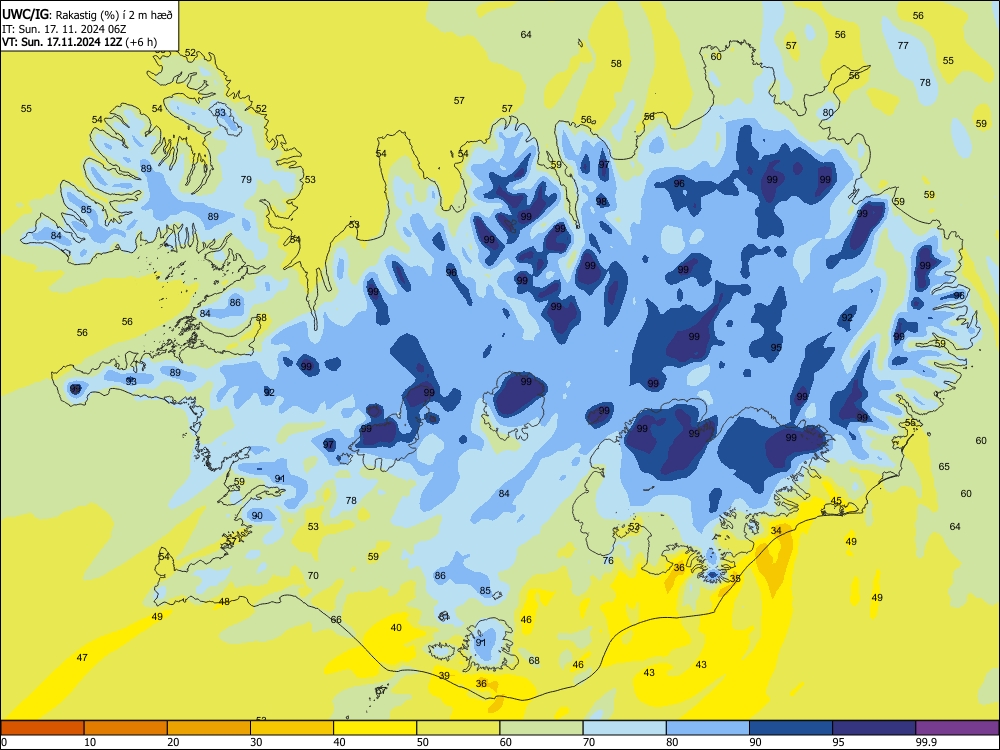Click the legend label '99.9'
This screenshot has height=750, width=1000.
pos(926,742)
